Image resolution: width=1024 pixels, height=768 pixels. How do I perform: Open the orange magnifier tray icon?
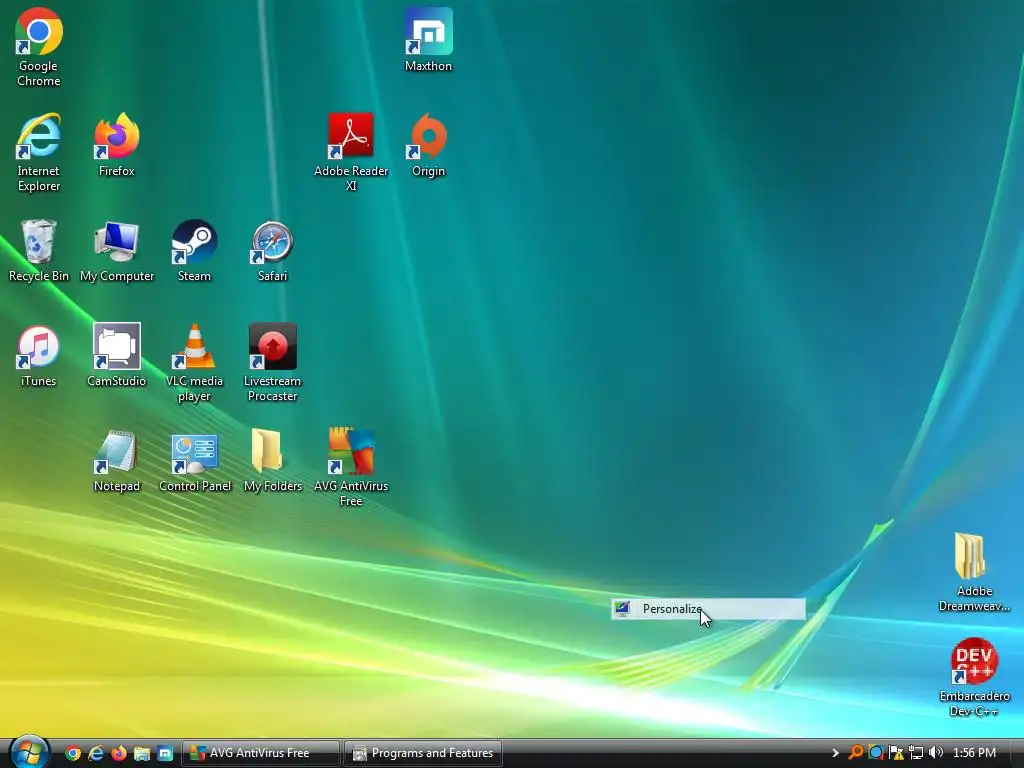(x=856, y=753)
